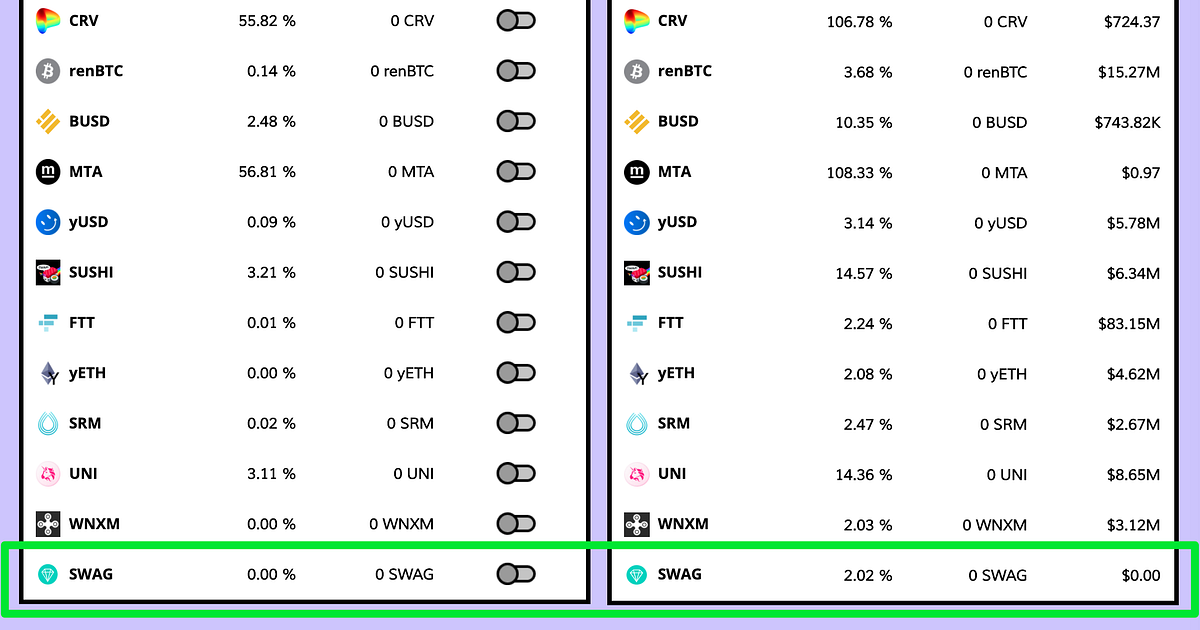Click the CRV token icon
The image size is (1200, 630).
click(44, 20)
